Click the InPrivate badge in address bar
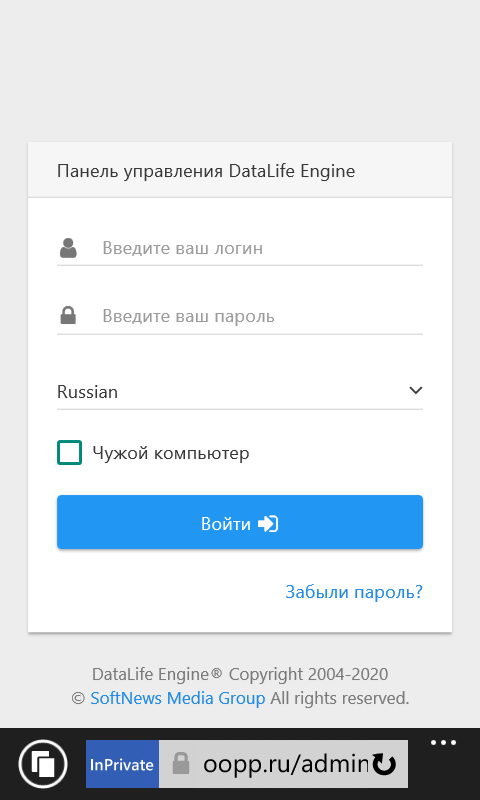This screenshot has width=480, height=800. coord(122,764)
